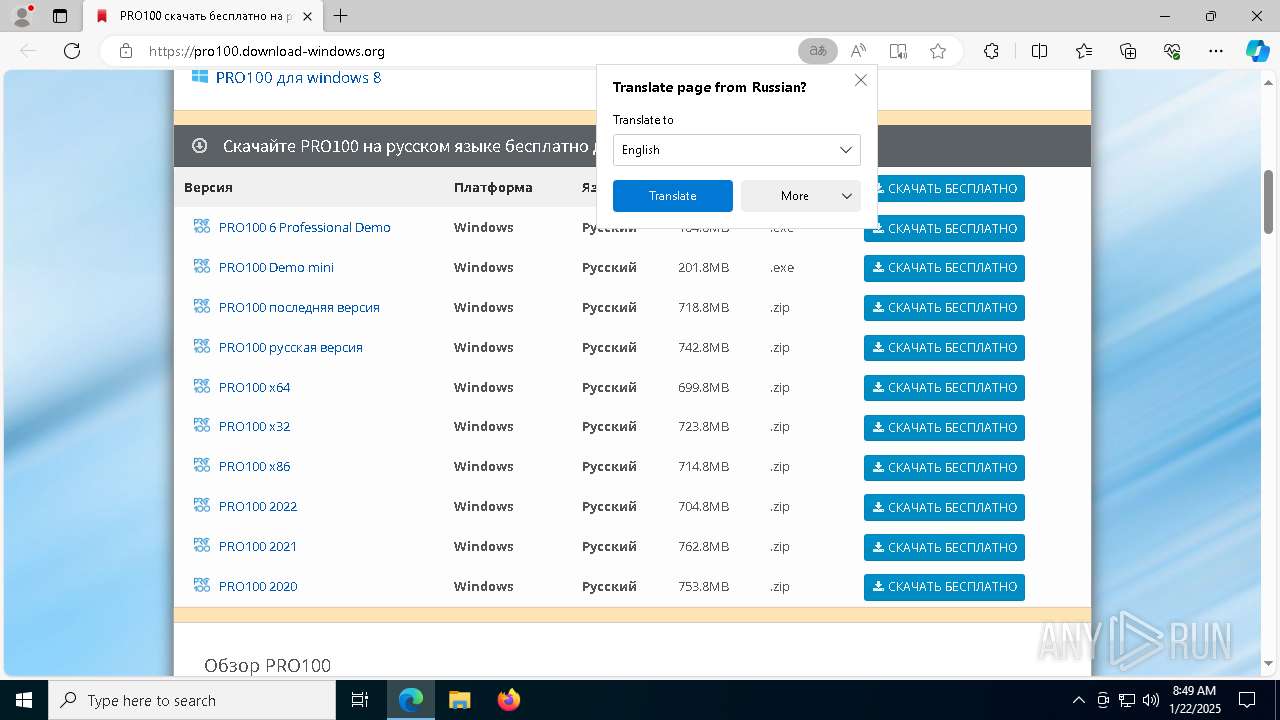The height and width of the screenshot is (720, 1280).
Task: Expand the More options dropdown
Action: 801,196
